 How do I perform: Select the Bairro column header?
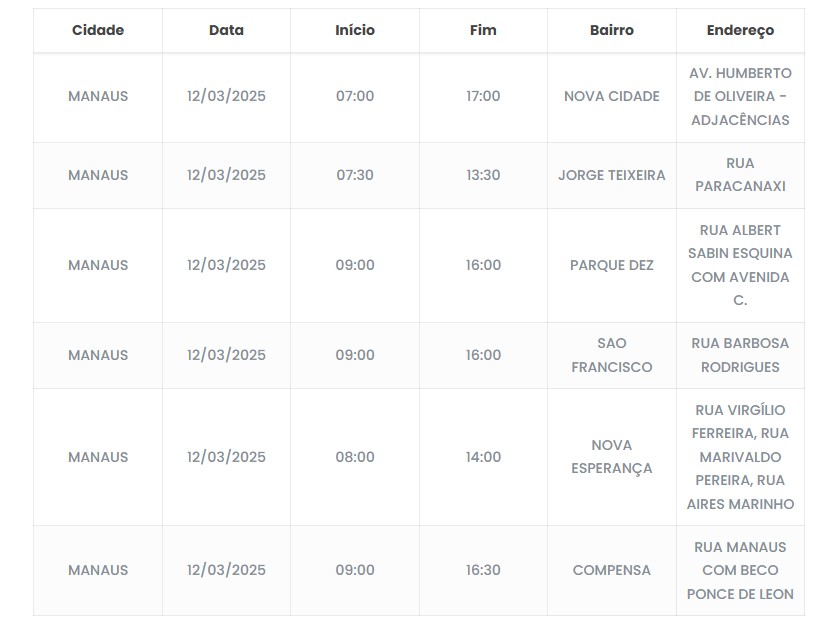pos(611,30)
